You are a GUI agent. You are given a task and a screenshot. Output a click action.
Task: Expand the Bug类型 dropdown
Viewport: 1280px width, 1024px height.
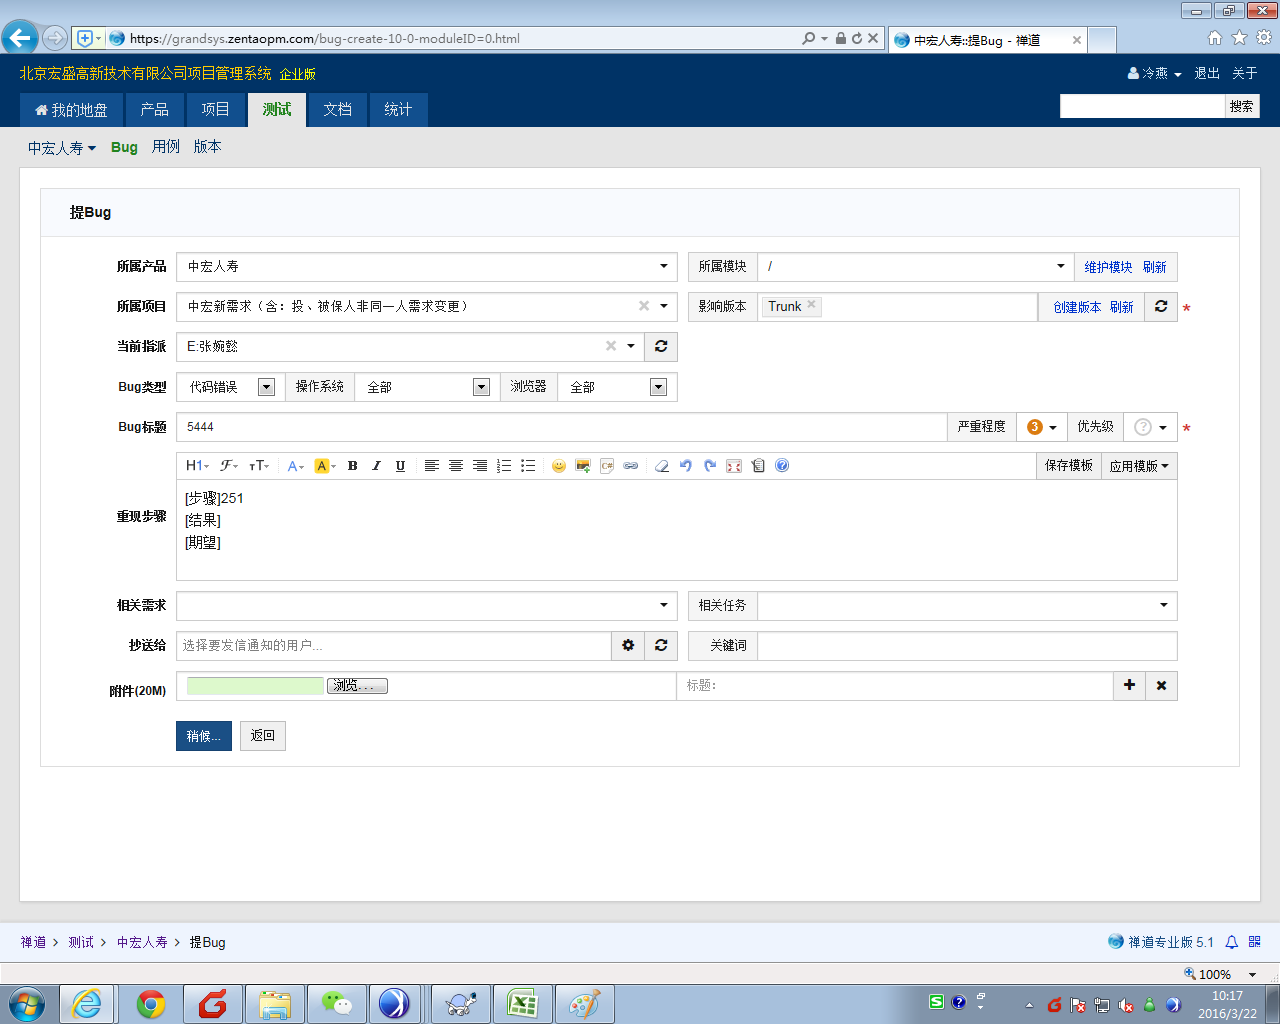265,387
